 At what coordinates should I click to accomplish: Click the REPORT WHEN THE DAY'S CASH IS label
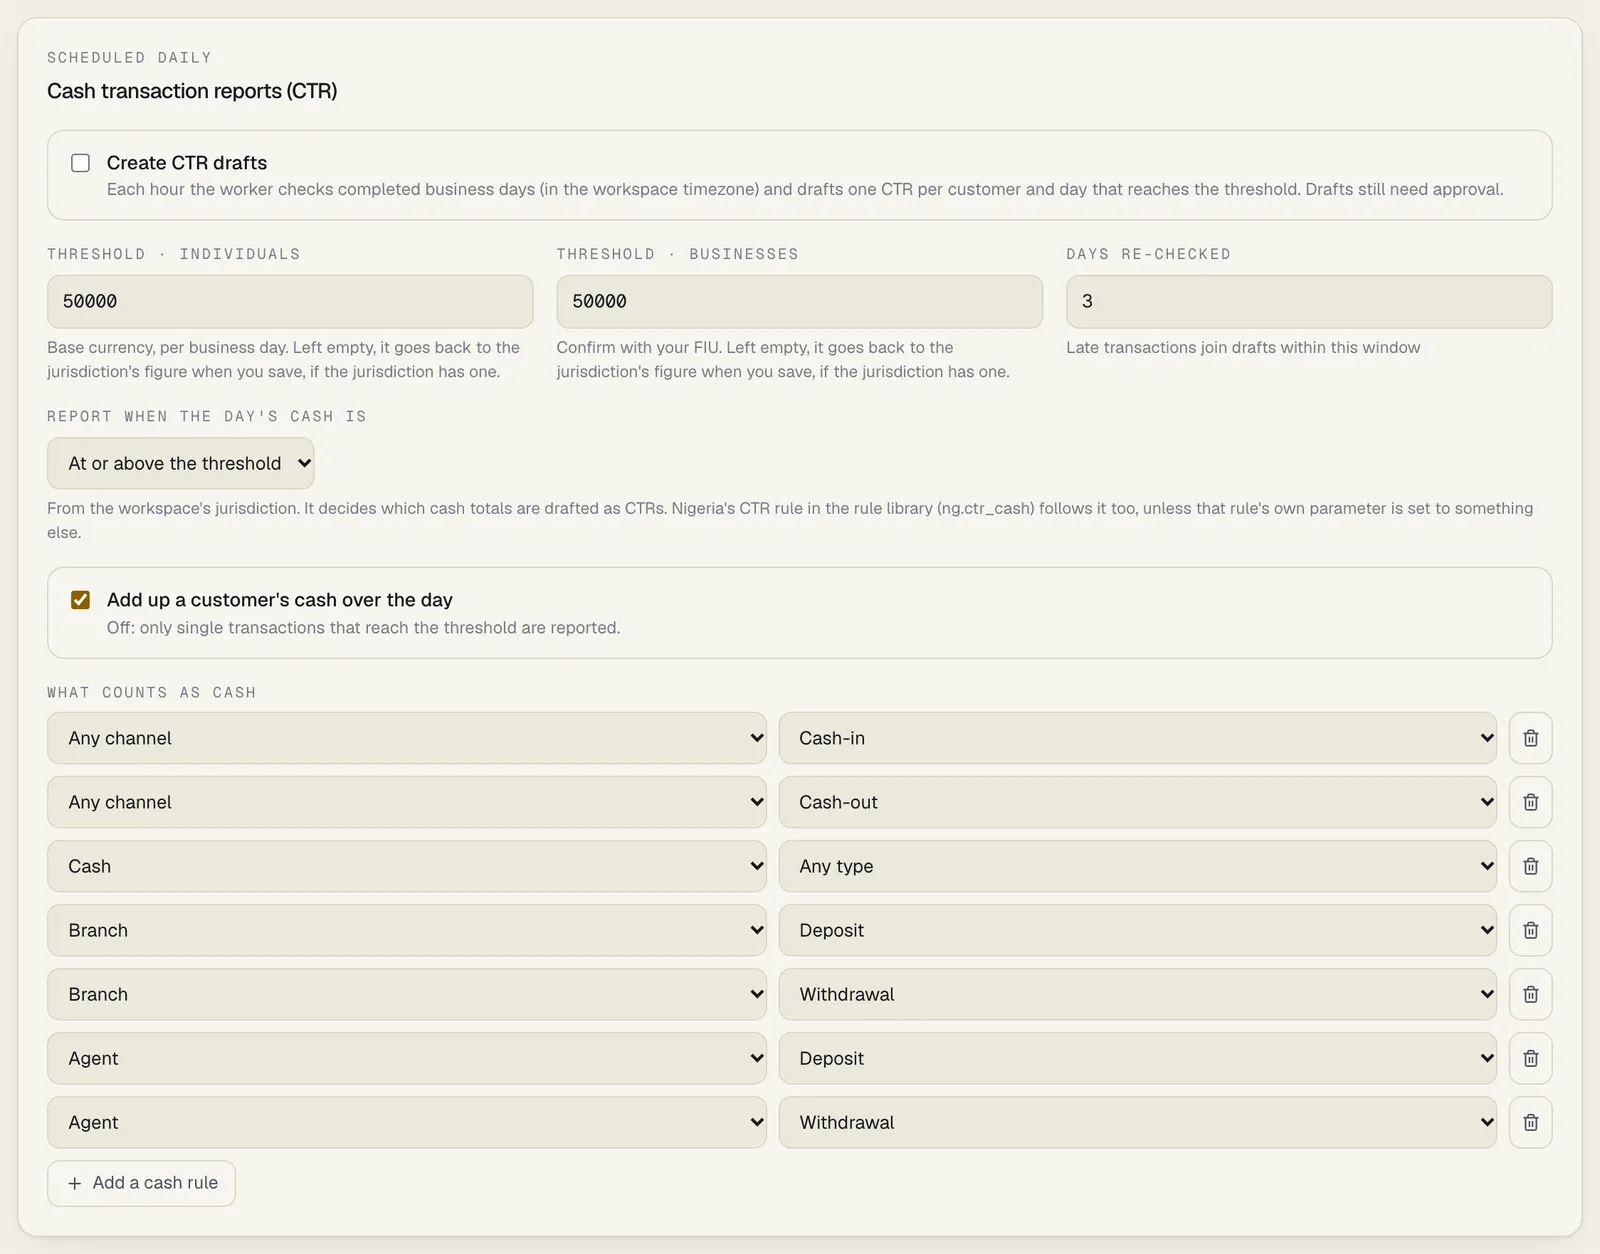tap(207, 416)
